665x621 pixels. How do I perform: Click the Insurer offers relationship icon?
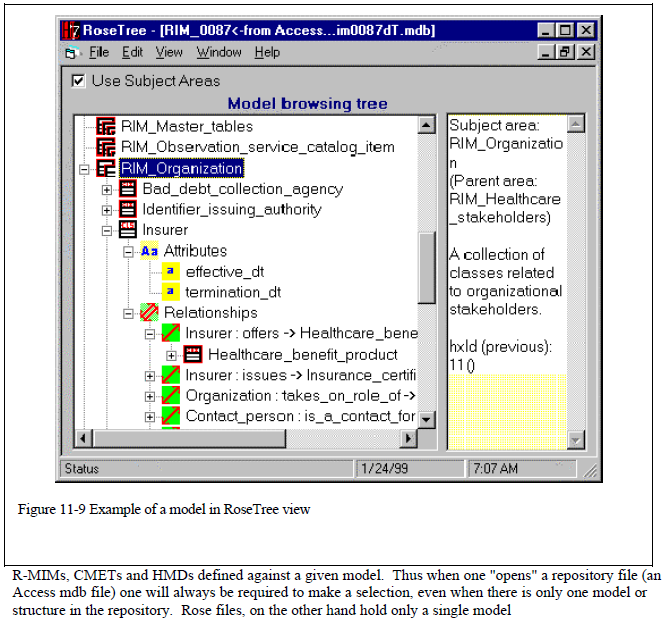(x=171, y=333)
